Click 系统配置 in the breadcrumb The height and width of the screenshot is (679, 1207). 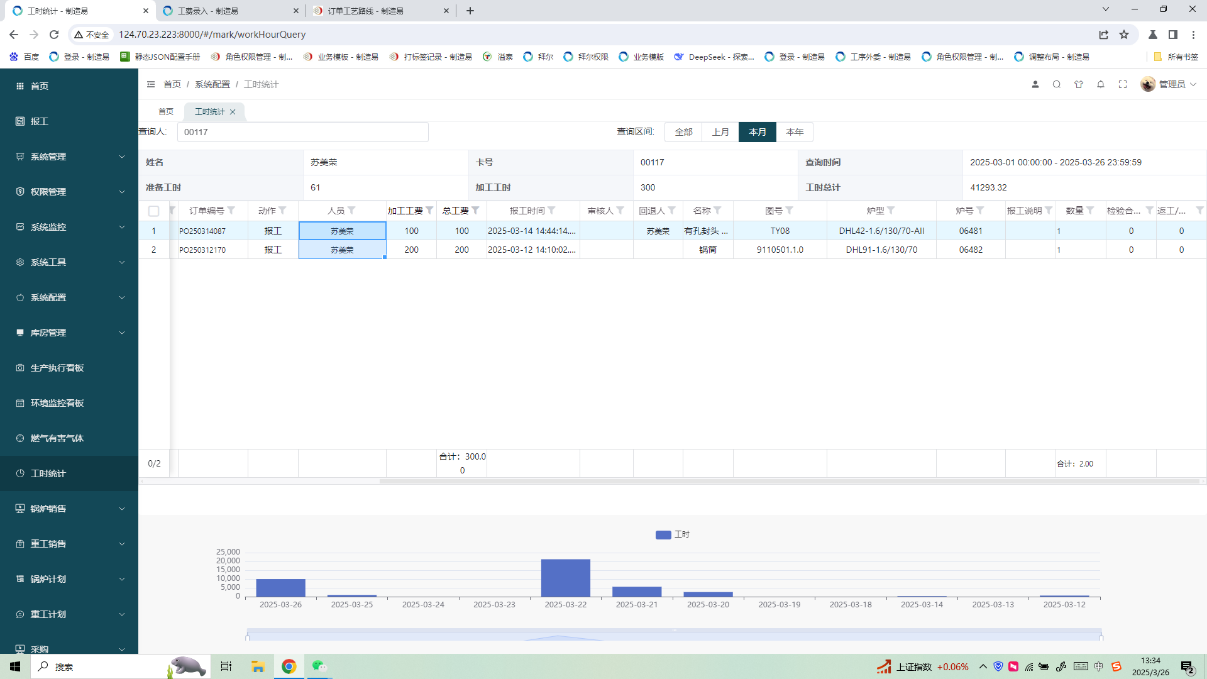212,85
